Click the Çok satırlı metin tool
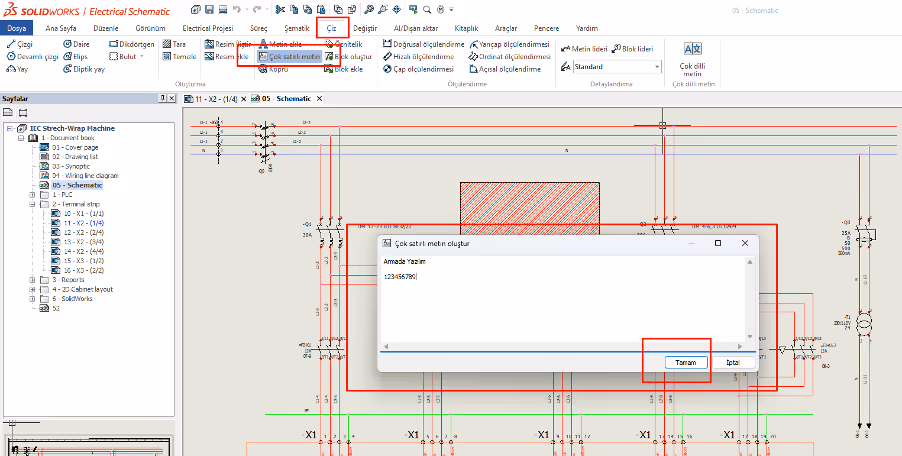 click(289, 57)
